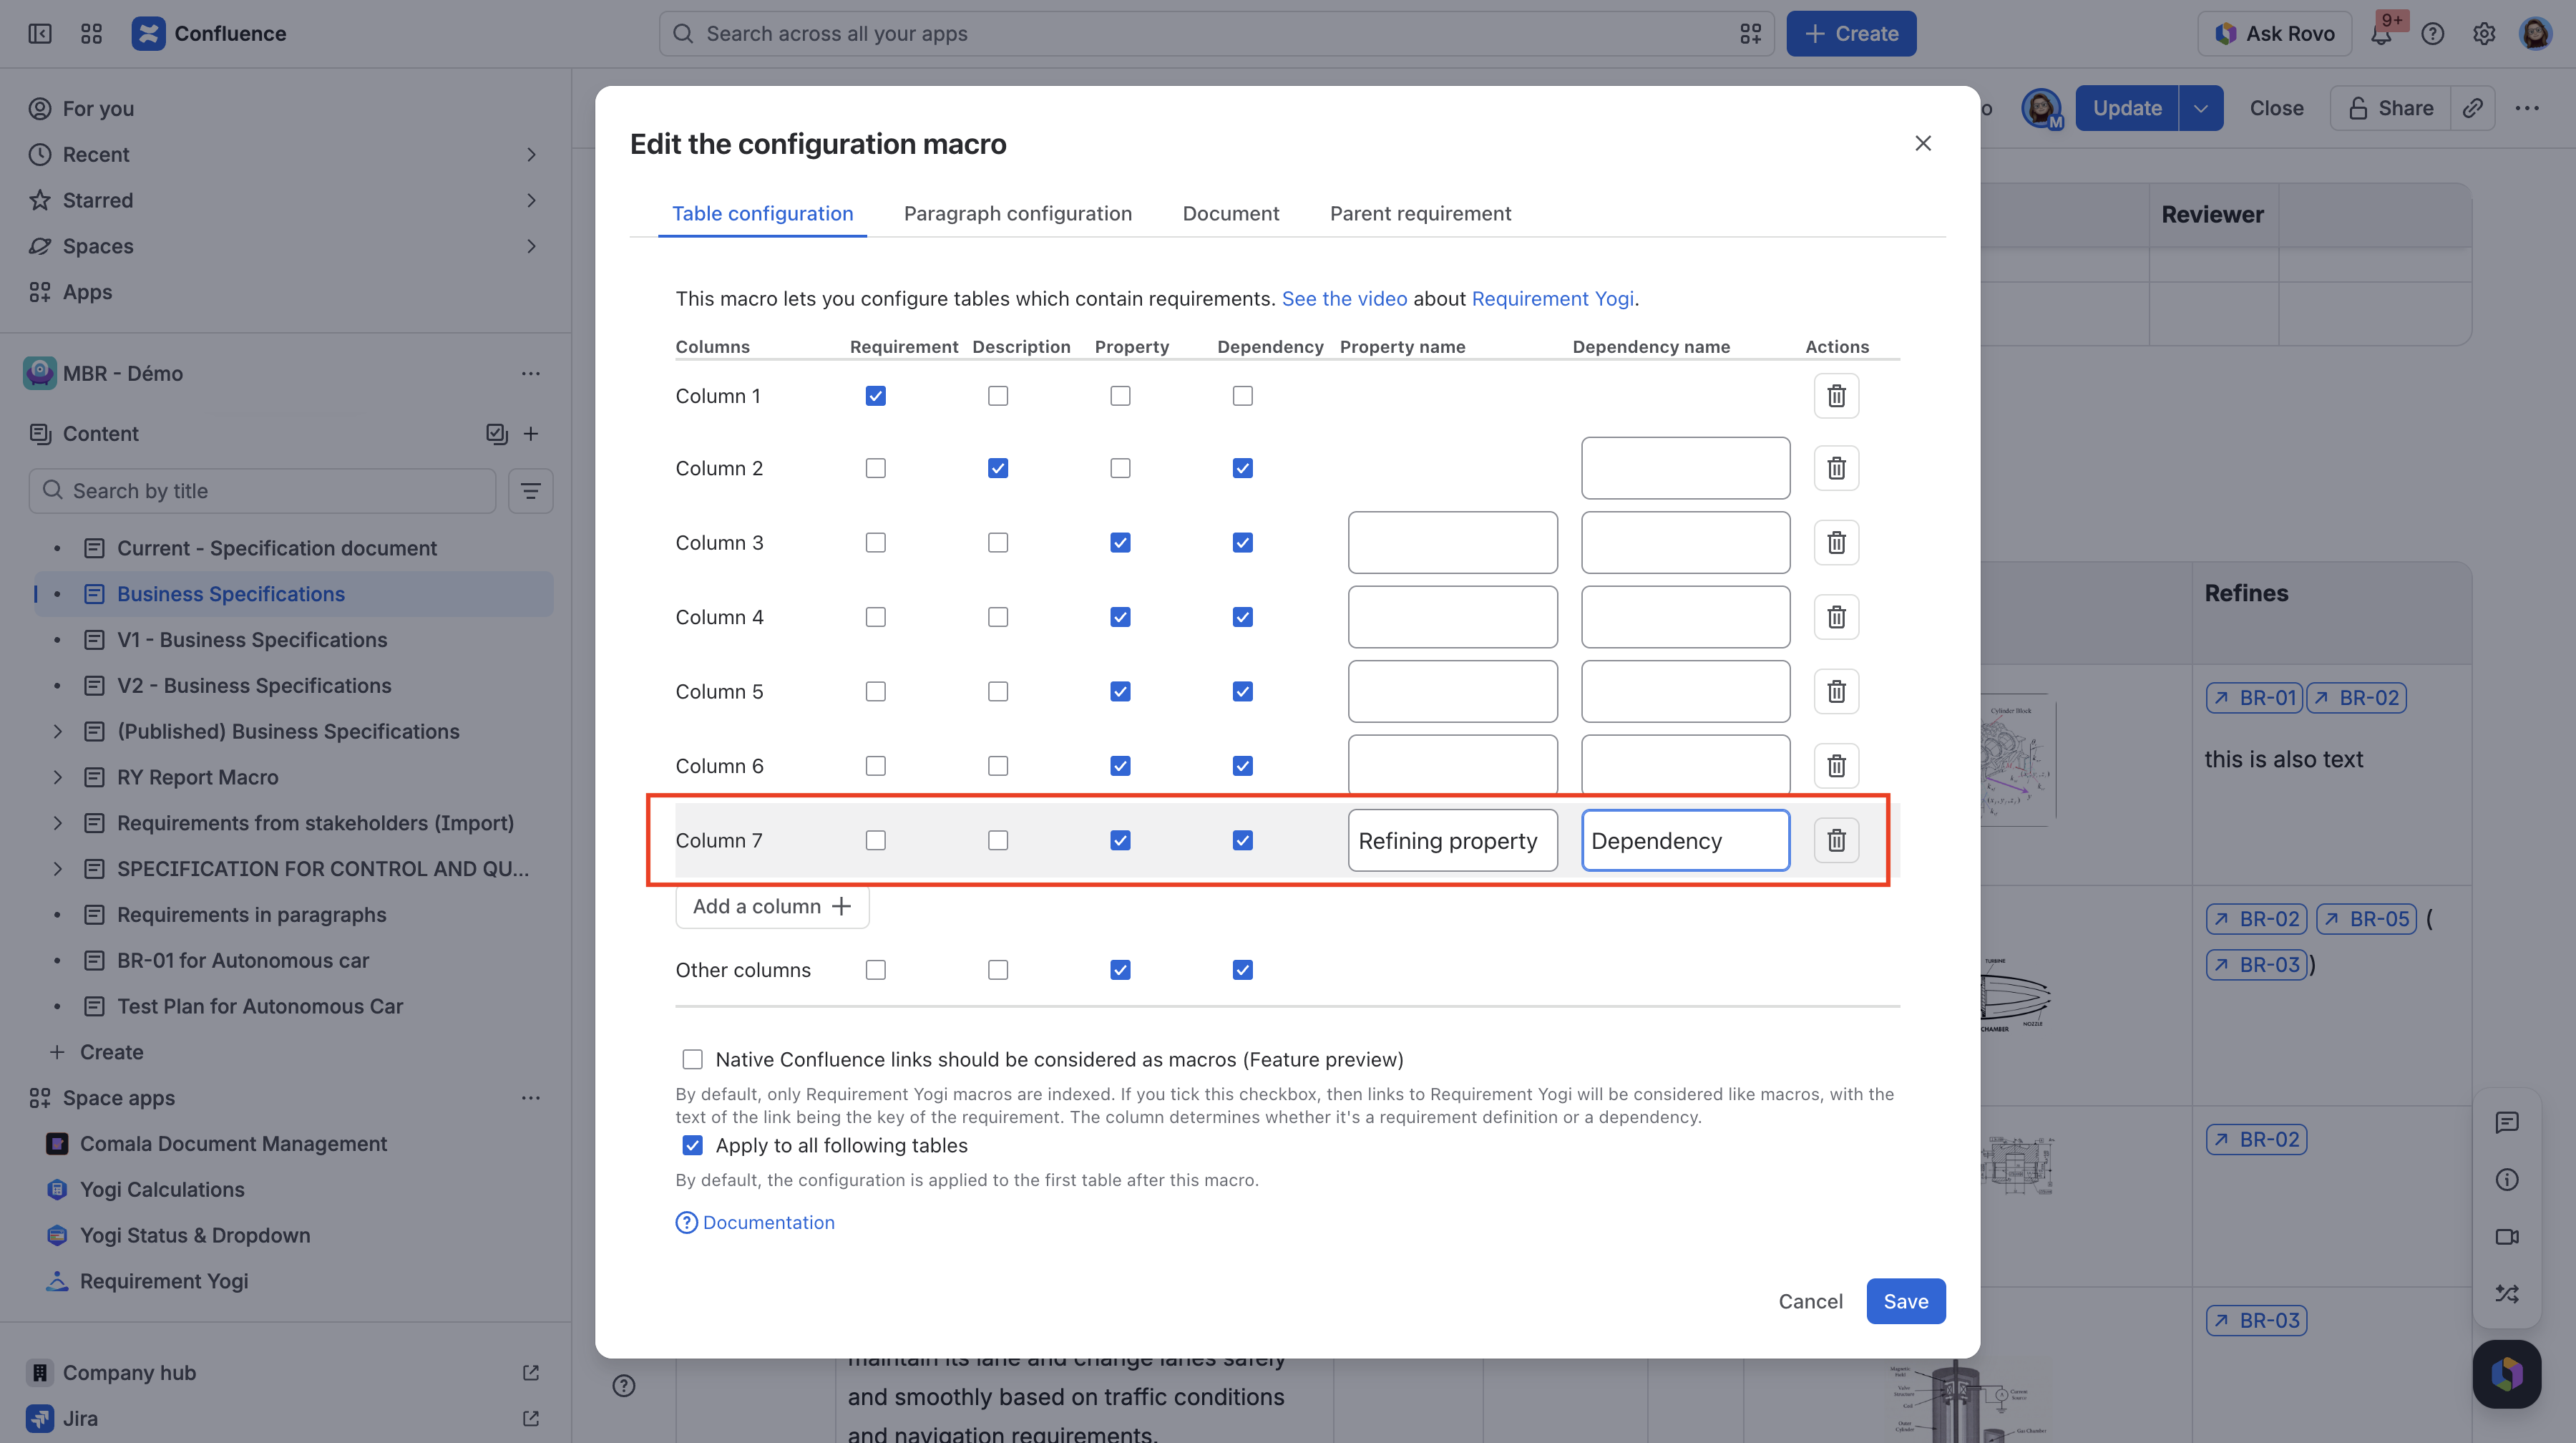This screenshot has height=1443, width=2576.
Task: Enable Native Confluence links checkbox
Action: 692,1059
